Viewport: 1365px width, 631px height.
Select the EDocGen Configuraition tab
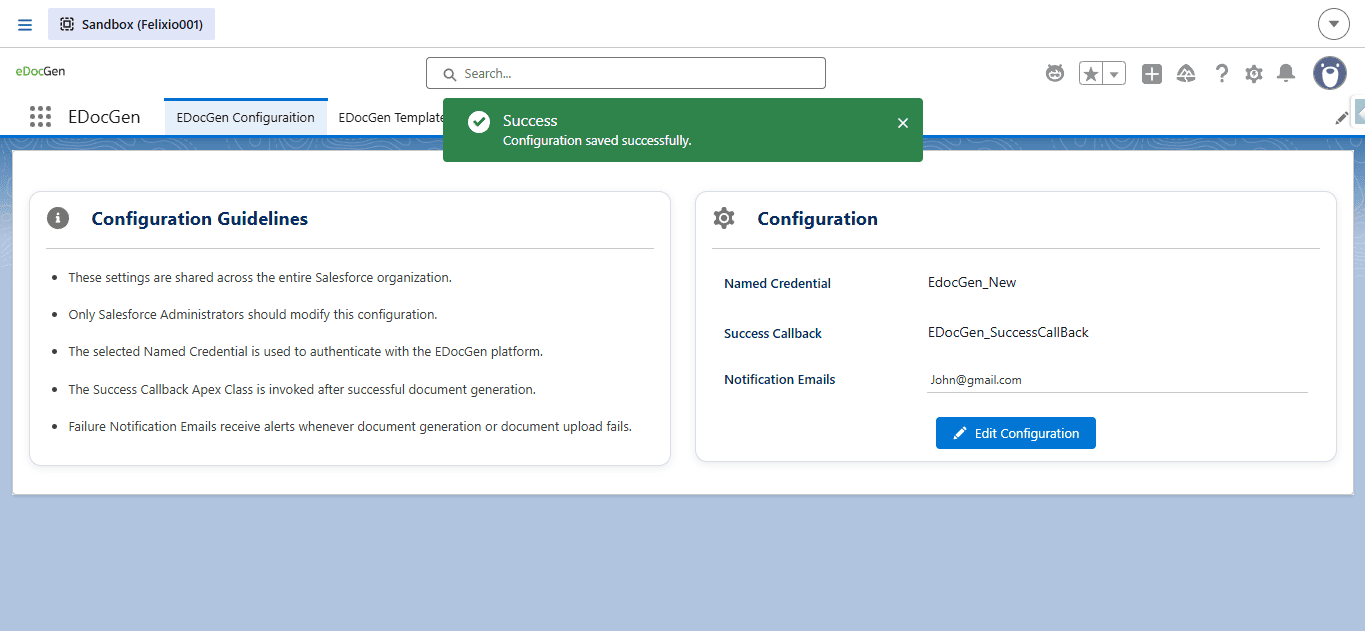246,117
